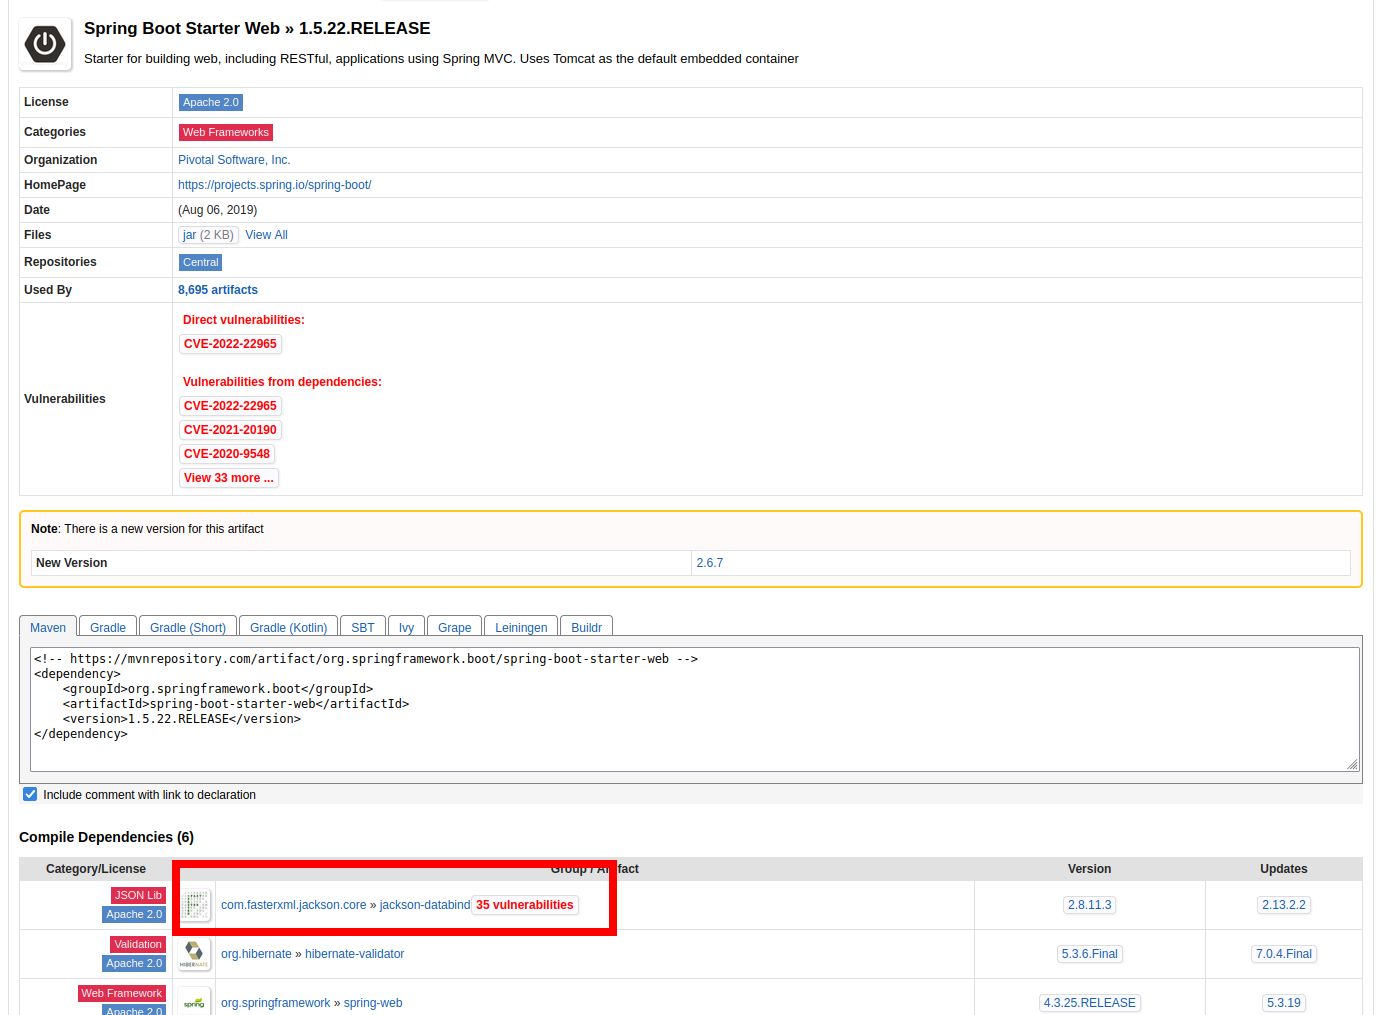This screenshot has height=1015, width=1376.
Task: Open org.hibernate group link
Action: (x=257, y=954)
